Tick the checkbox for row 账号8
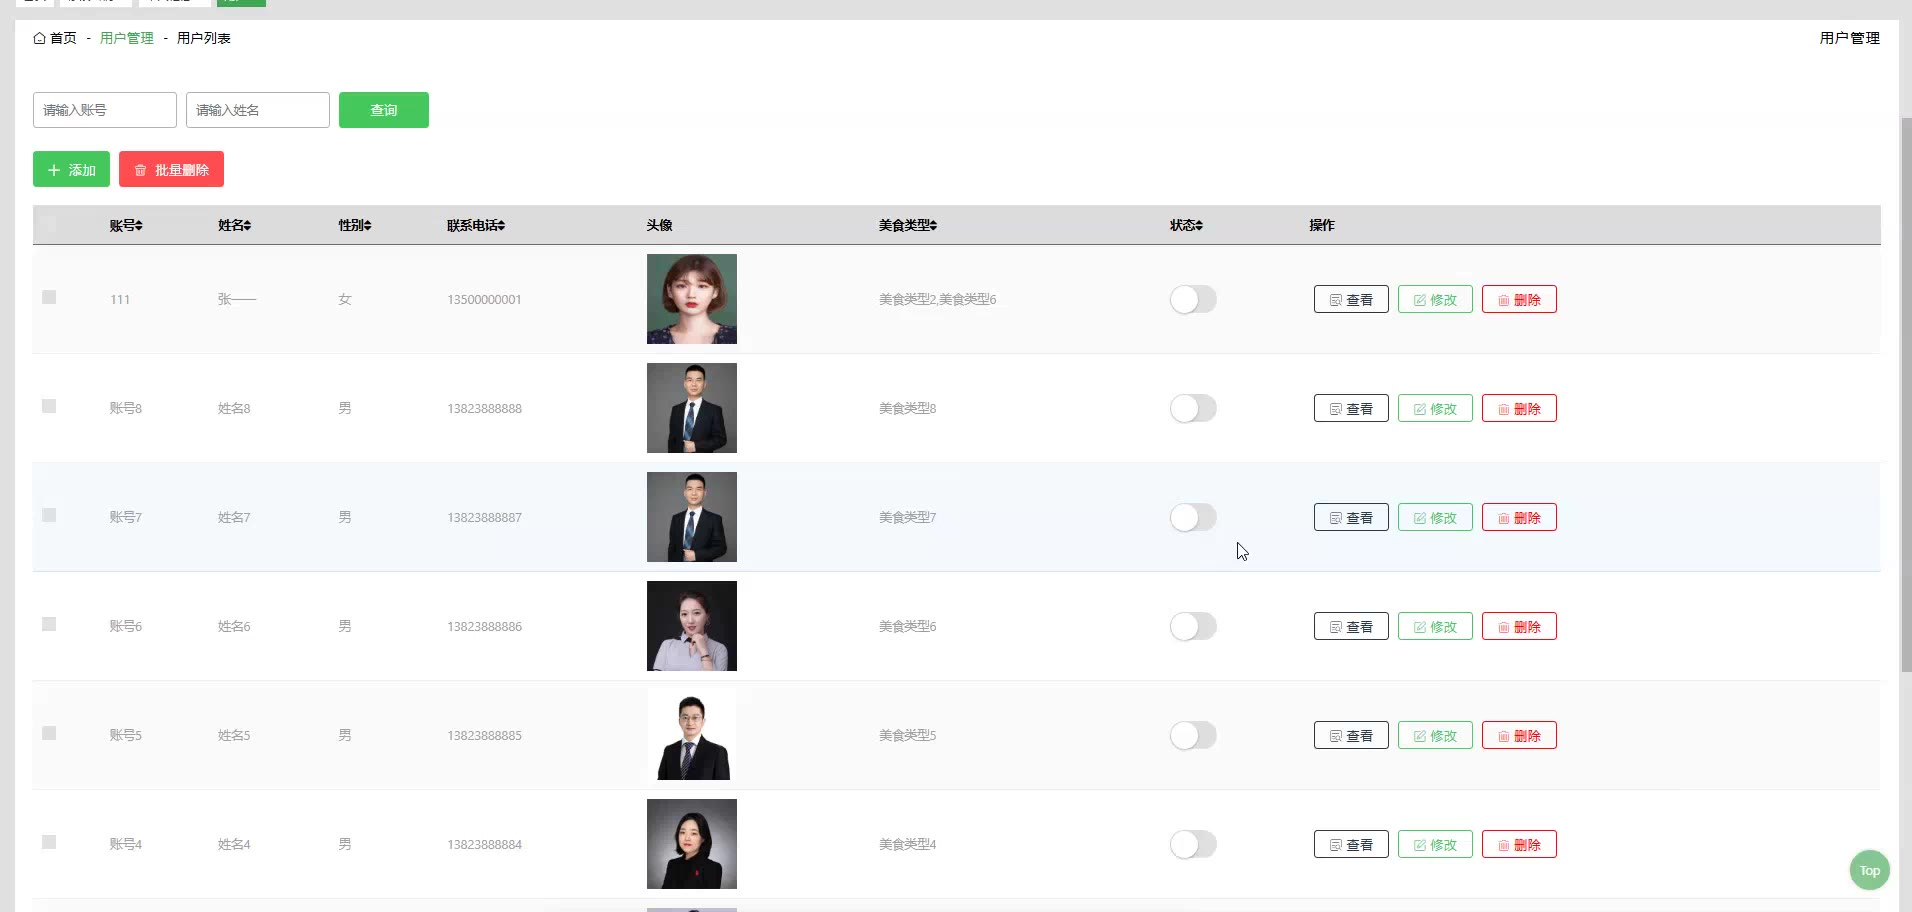 pos(49,406)
